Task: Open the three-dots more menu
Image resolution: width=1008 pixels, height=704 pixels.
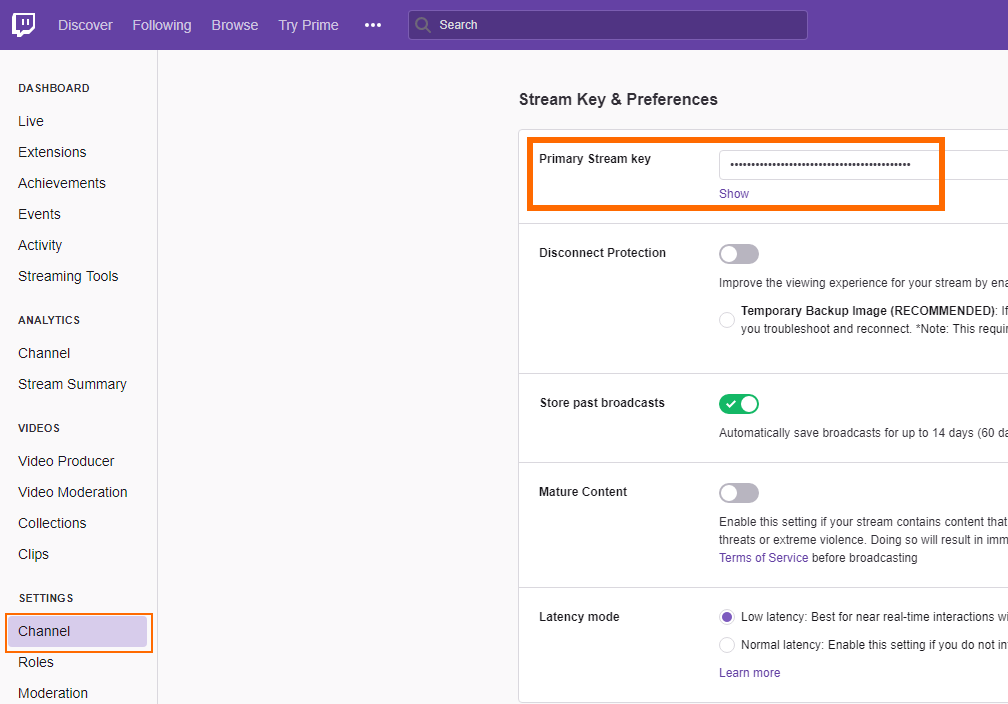Action: pyautogui.click(x=373, y=25)
